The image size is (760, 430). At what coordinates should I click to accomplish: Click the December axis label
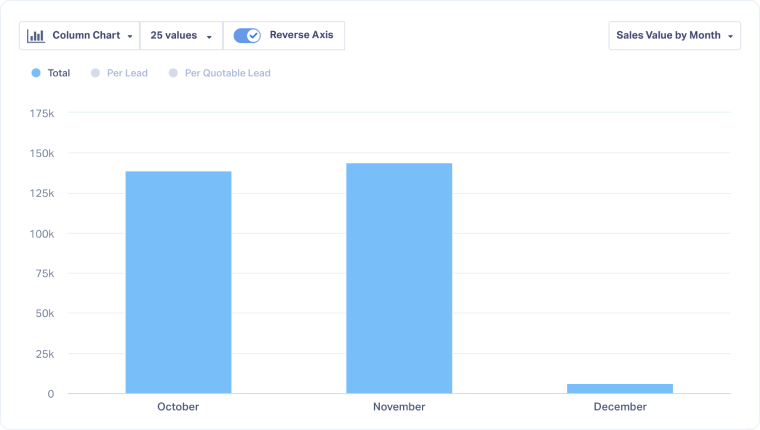pos(620,407)
